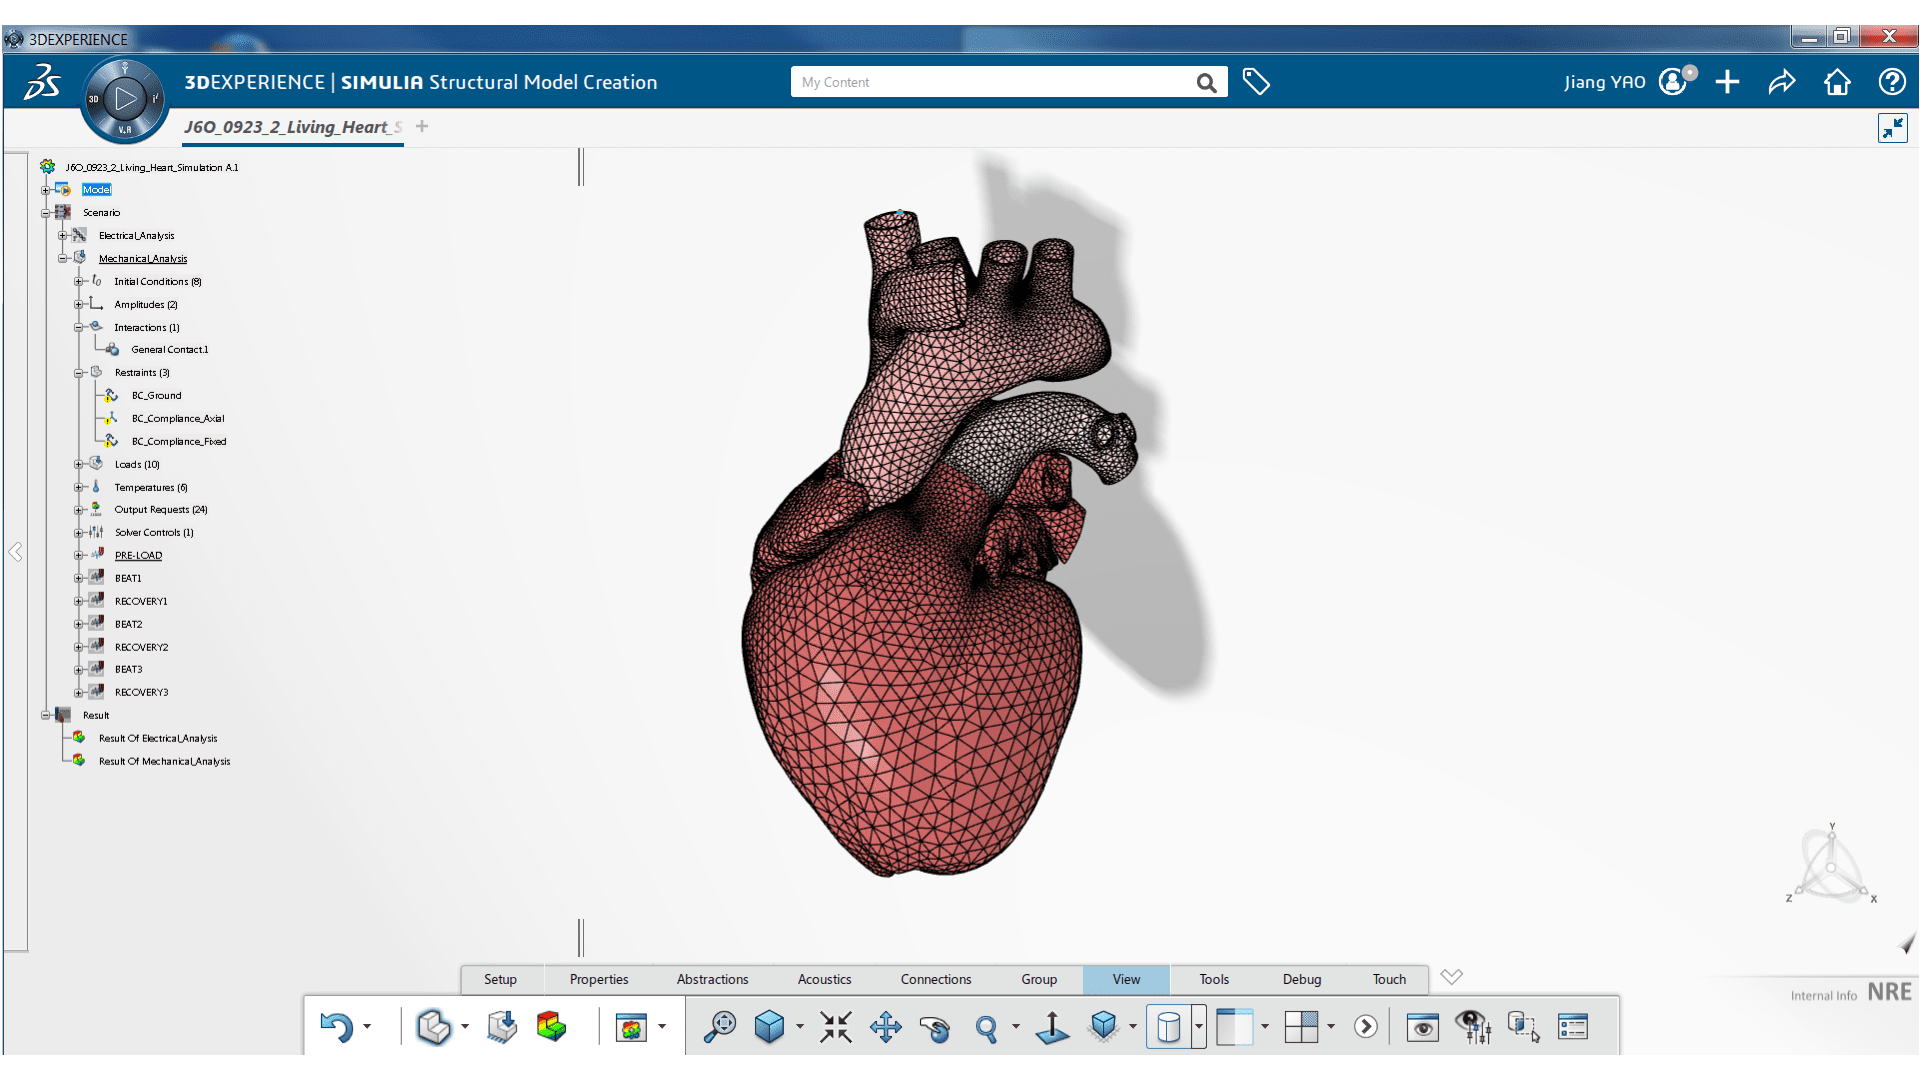Open the Undo history dropdown arrow
The height and width of the screenshot is (1080, 1920).
tap(368, 1027)
